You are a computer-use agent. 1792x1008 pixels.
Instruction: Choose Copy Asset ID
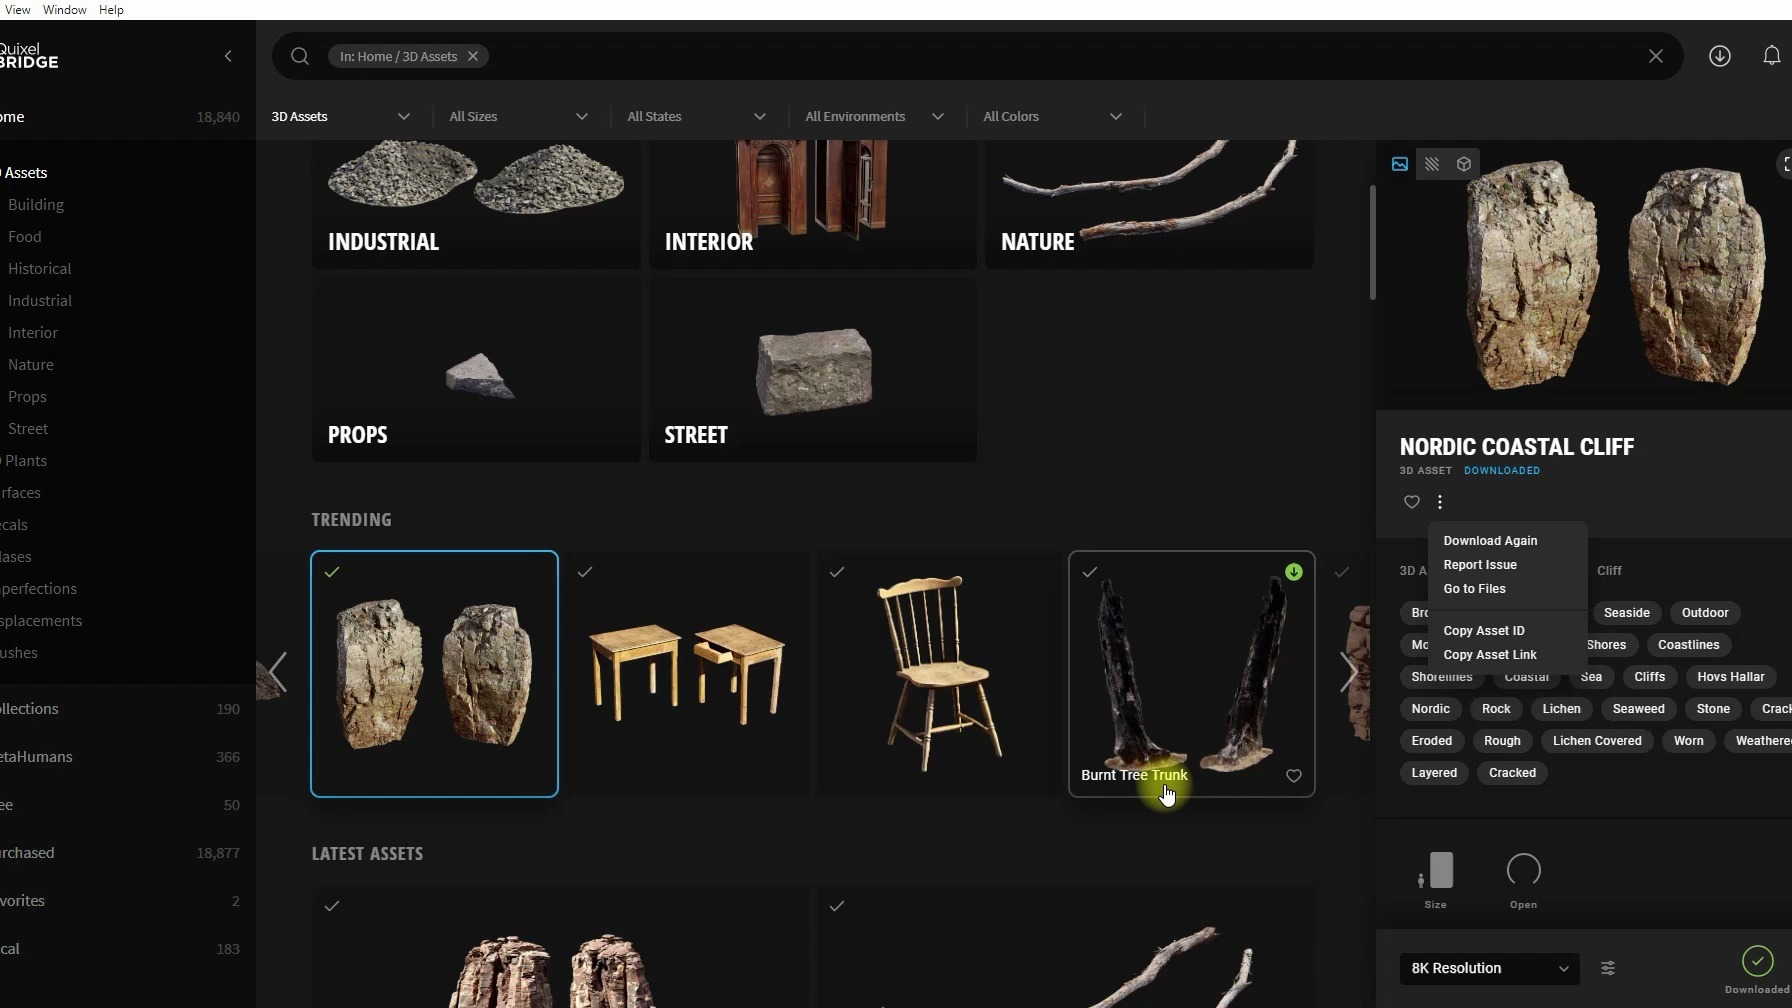click(1484, 631)
